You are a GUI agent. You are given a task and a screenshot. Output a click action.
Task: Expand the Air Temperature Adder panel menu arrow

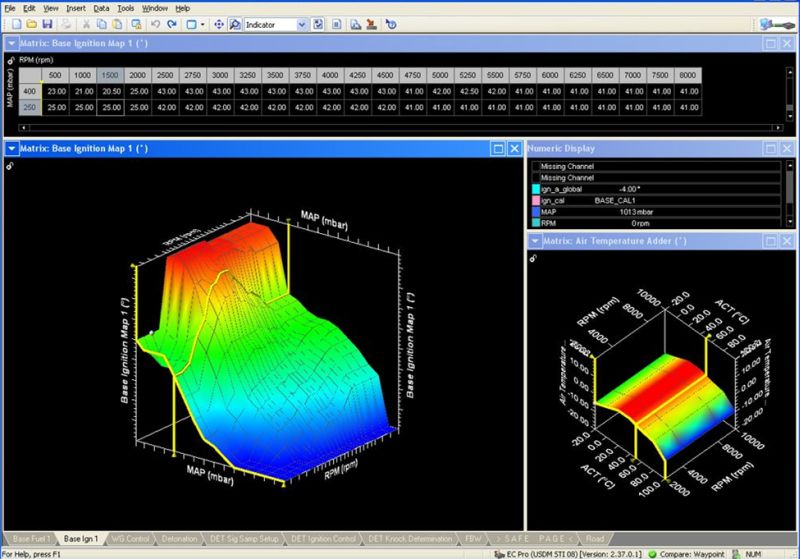(533, 241)
